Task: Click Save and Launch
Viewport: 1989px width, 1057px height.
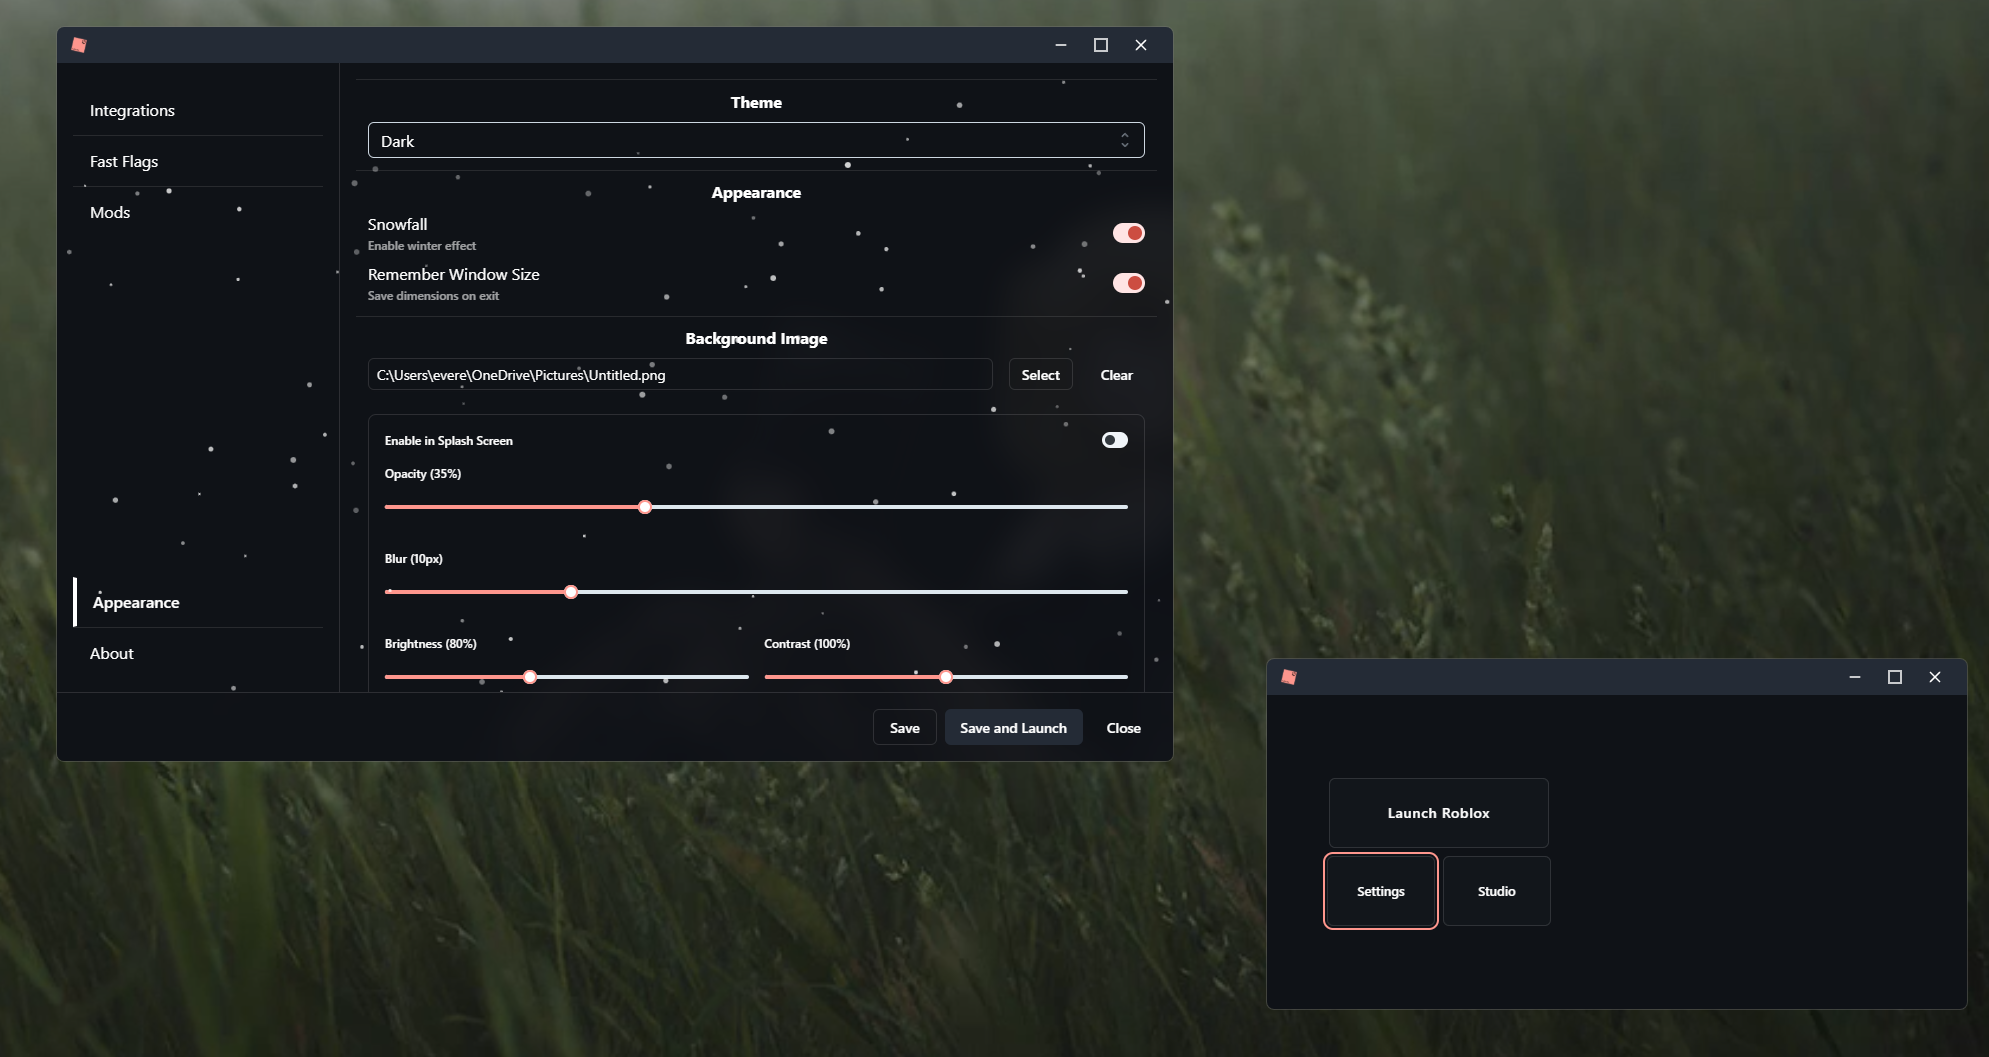Action: coord(1014,728)
